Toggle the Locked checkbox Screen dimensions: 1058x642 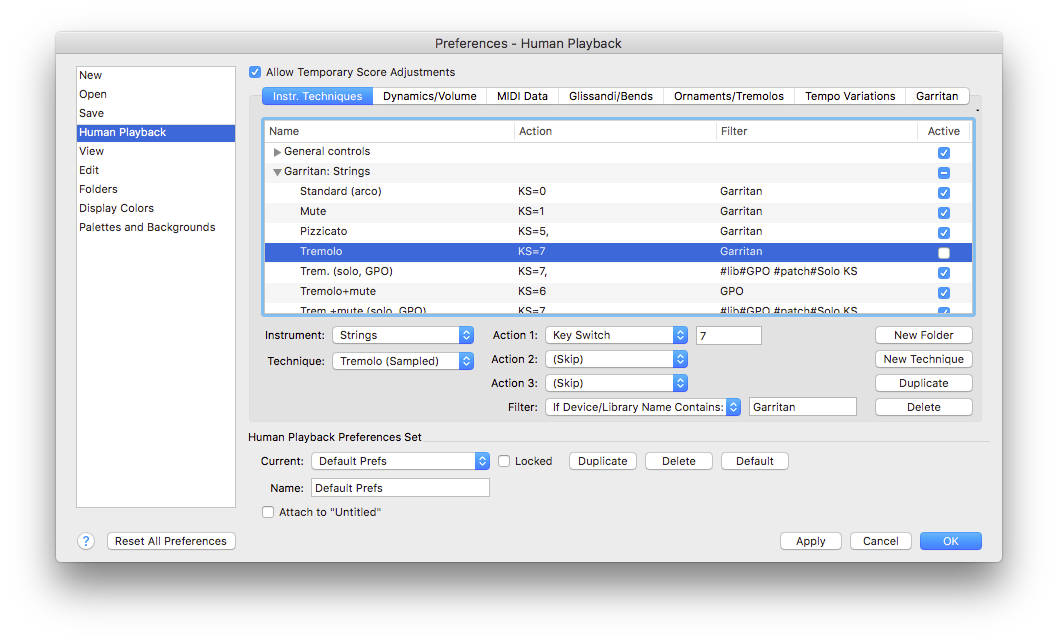pyautogui.click(x=503, y=461)
